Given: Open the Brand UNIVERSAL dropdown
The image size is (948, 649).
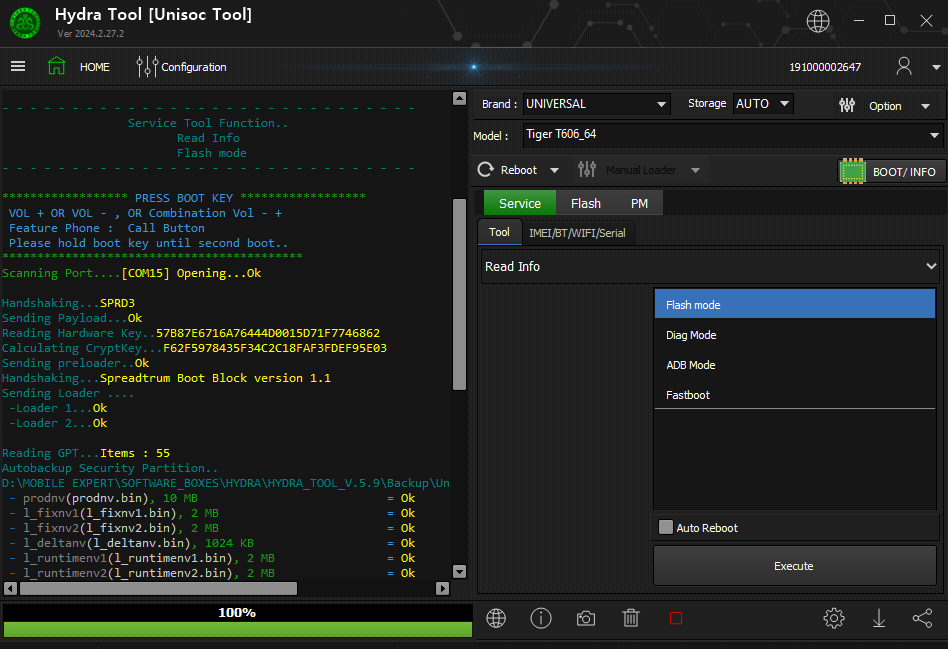Looking at the screenshot, I should coord(596,104).
